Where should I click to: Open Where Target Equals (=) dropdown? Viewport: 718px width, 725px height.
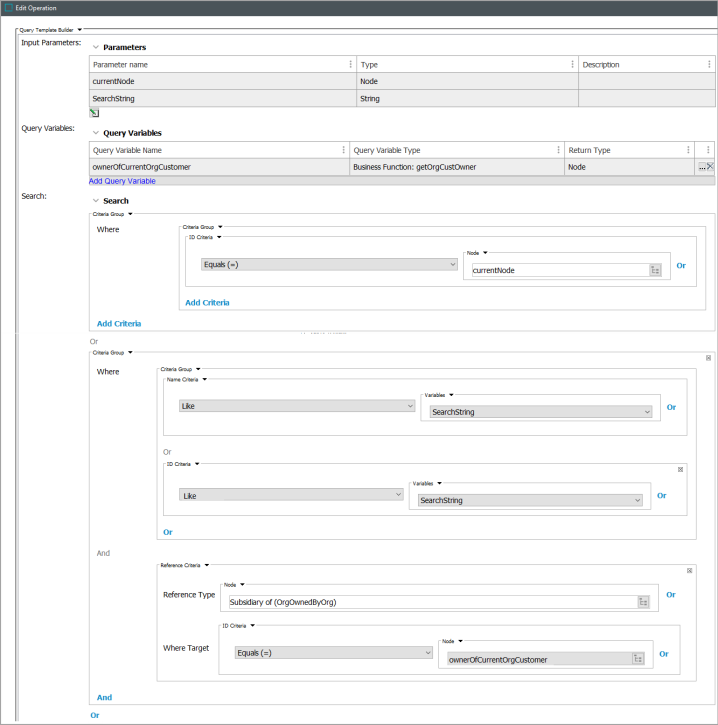[x=333, y=653]
